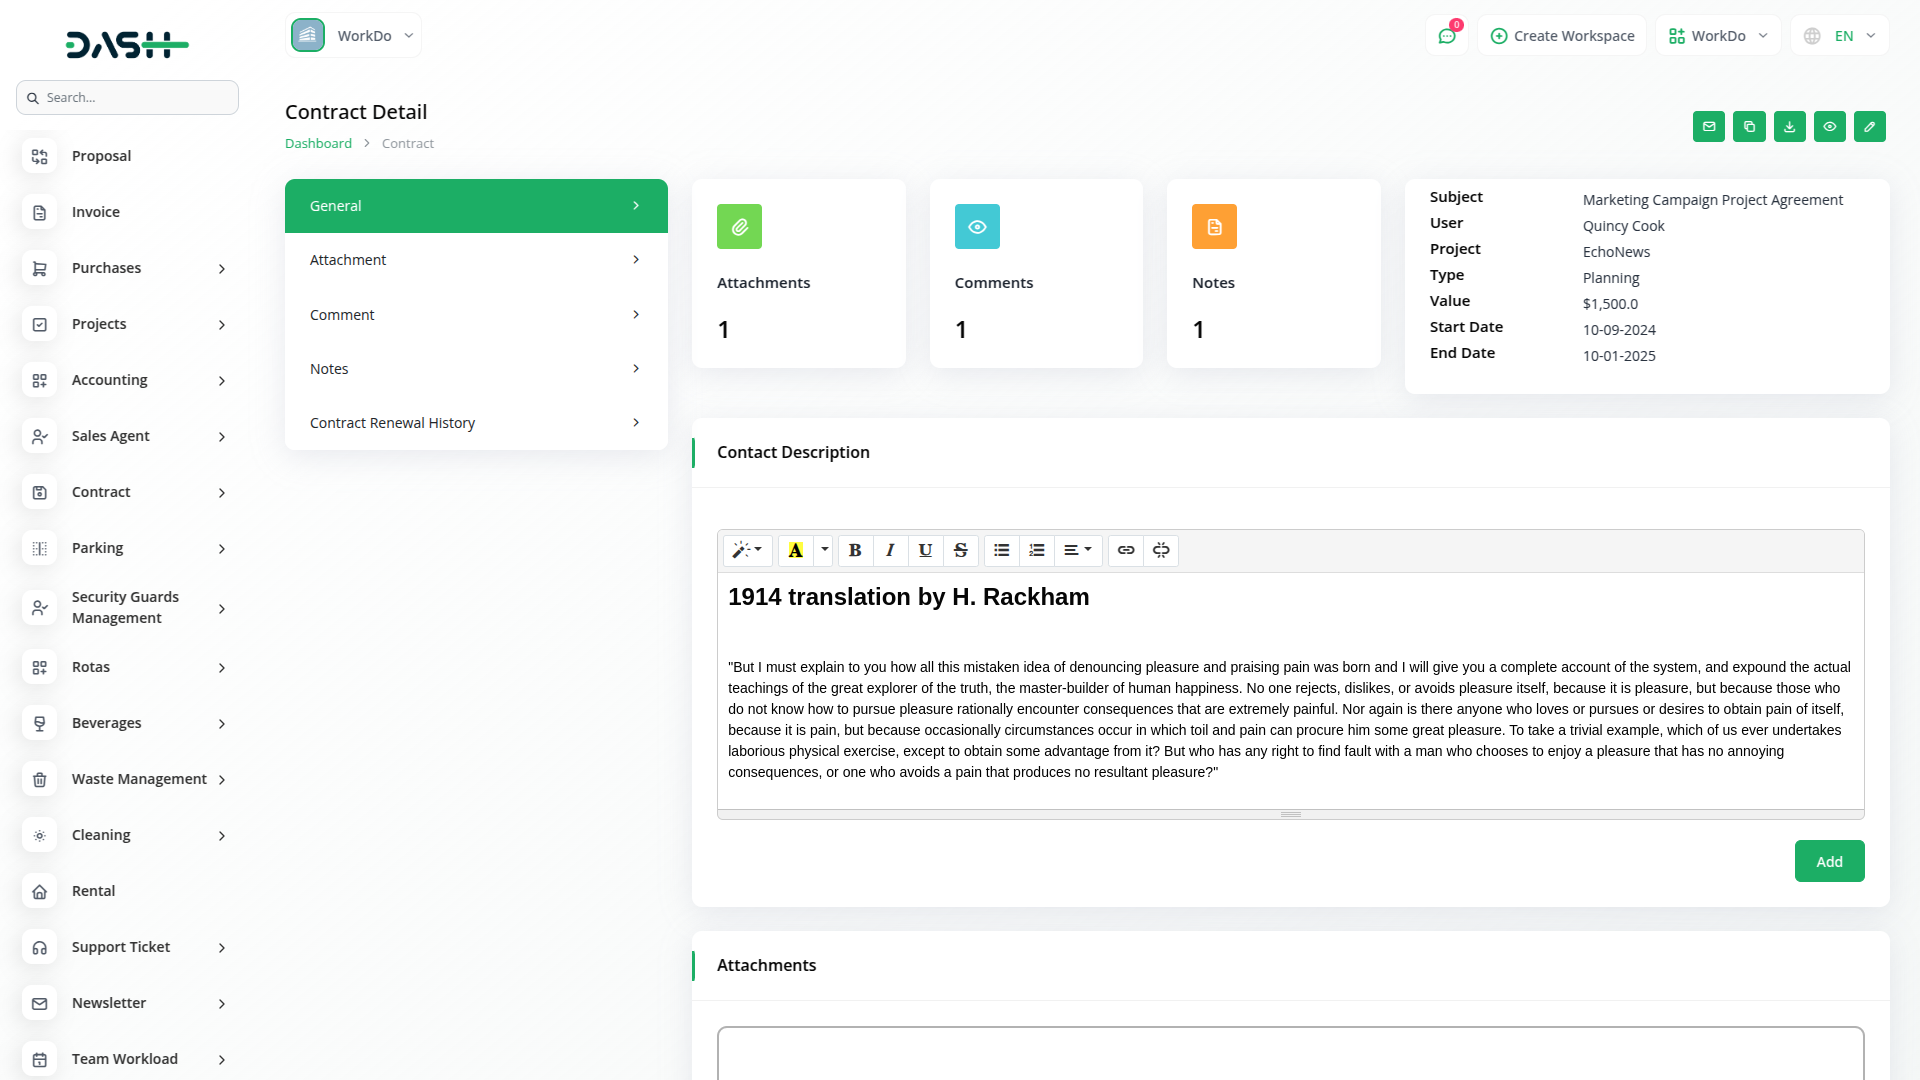Click the Create Workspace button

click(x=1562, y=36)
